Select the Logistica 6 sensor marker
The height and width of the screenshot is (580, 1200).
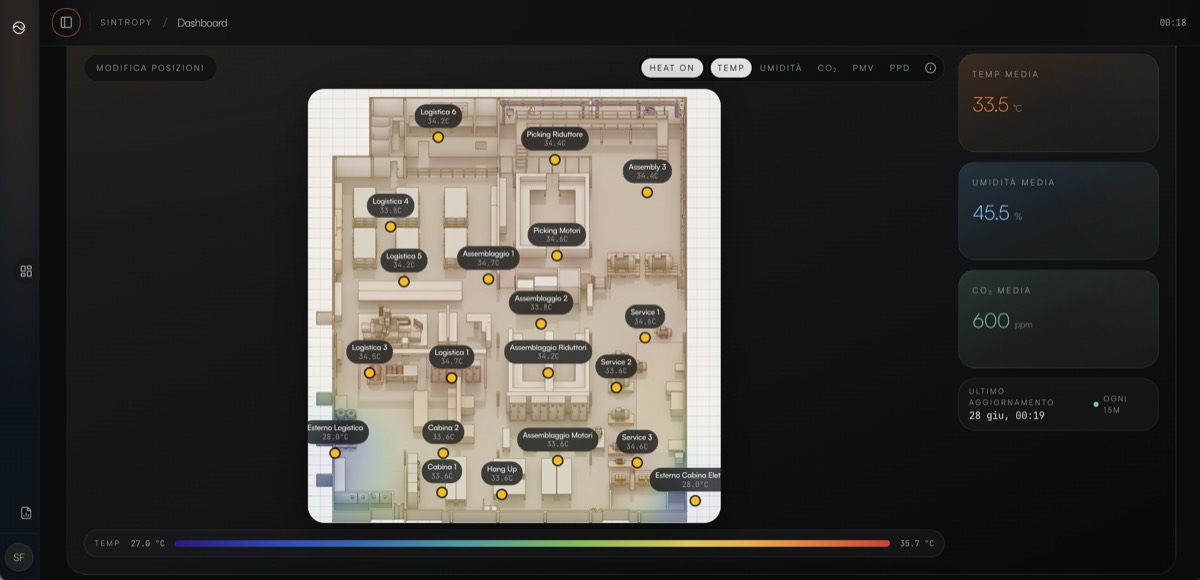point(438,137)
